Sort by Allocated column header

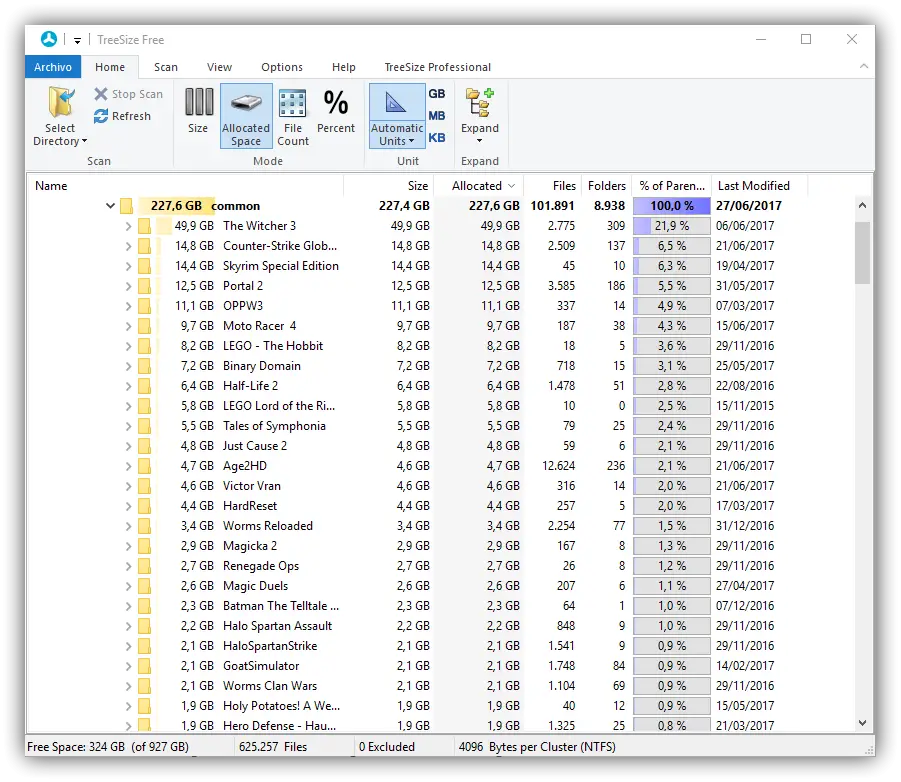click(x=478, y=186)
